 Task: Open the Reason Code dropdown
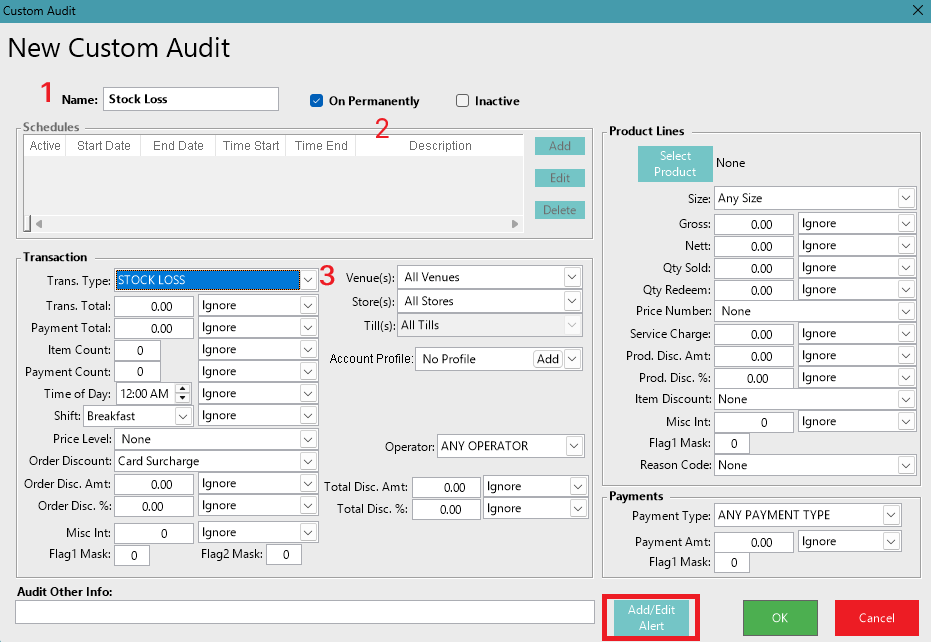tap(905, 465)
